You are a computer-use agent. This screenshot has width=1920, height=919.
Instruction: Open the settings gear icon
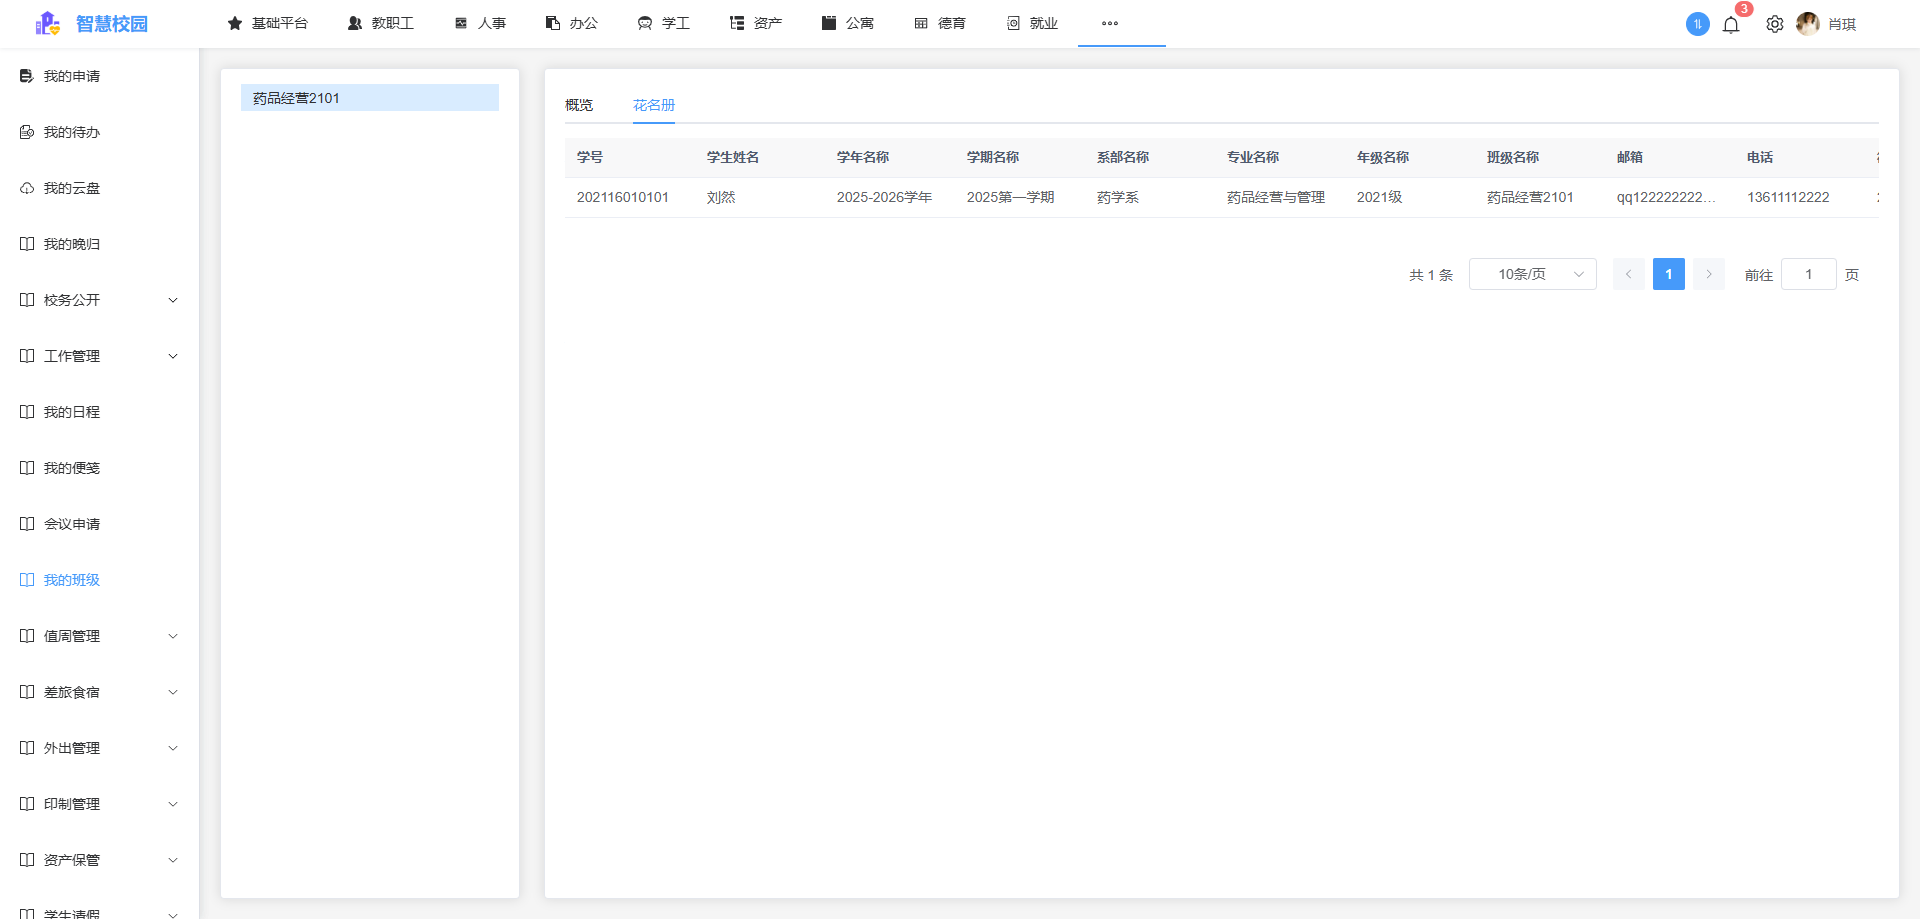[1775, 24]
